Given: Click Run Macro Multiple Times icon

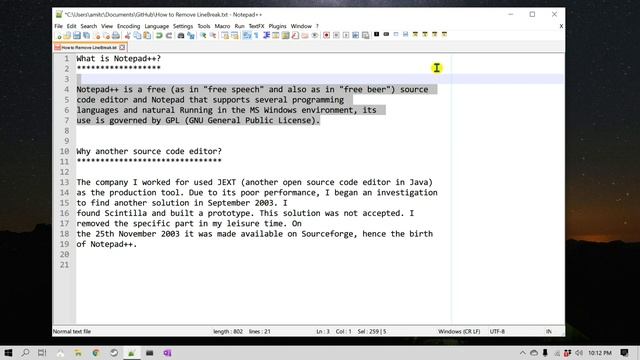Looking at the screenshot, I should pos(356,36).
